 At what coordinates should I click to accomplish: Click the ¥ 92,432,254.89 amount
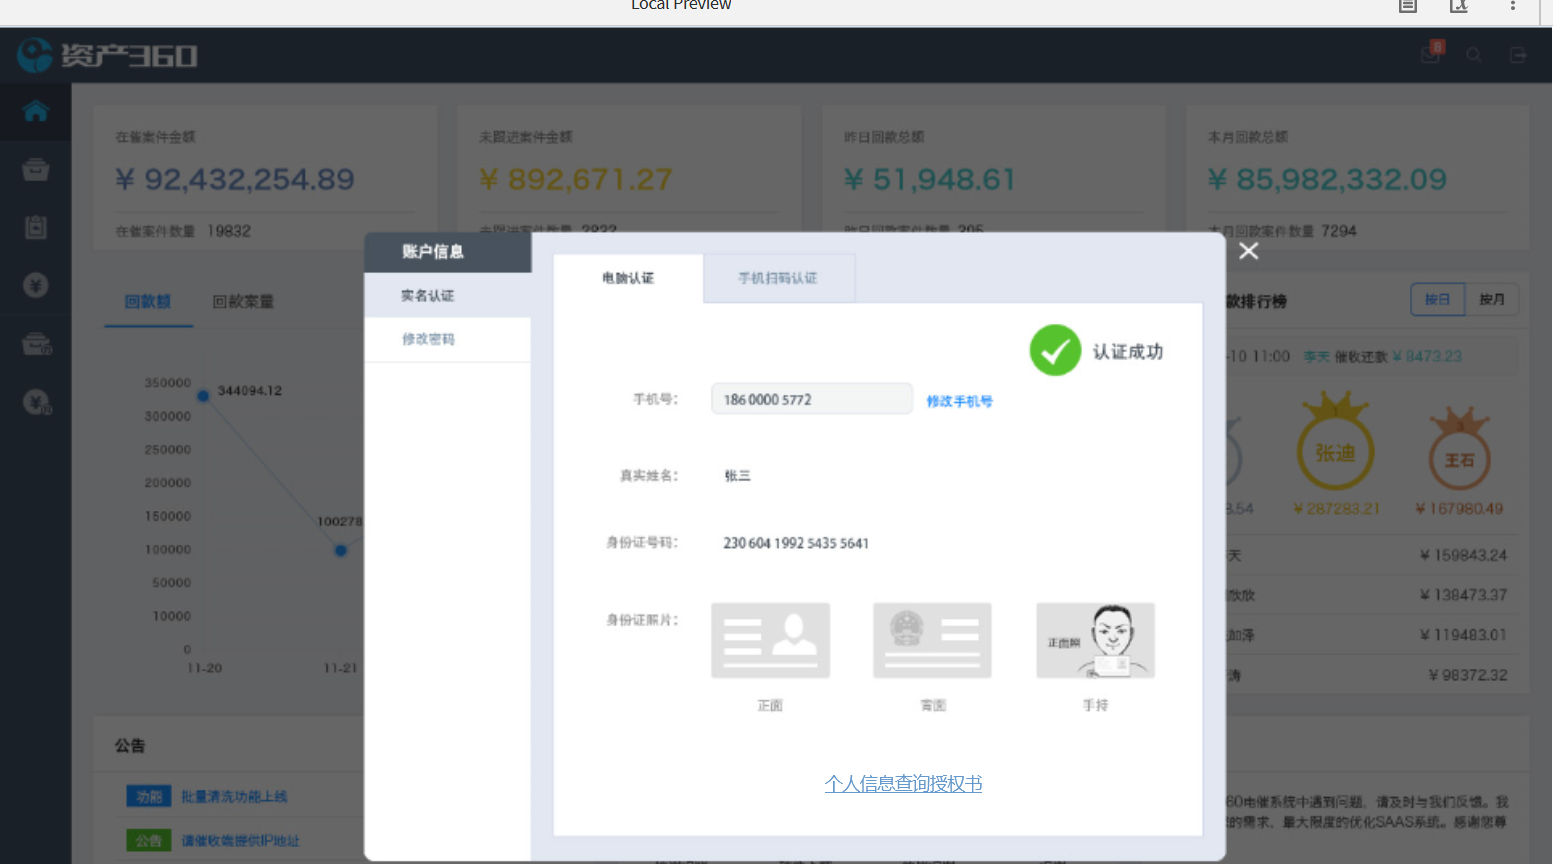point(235,179)
